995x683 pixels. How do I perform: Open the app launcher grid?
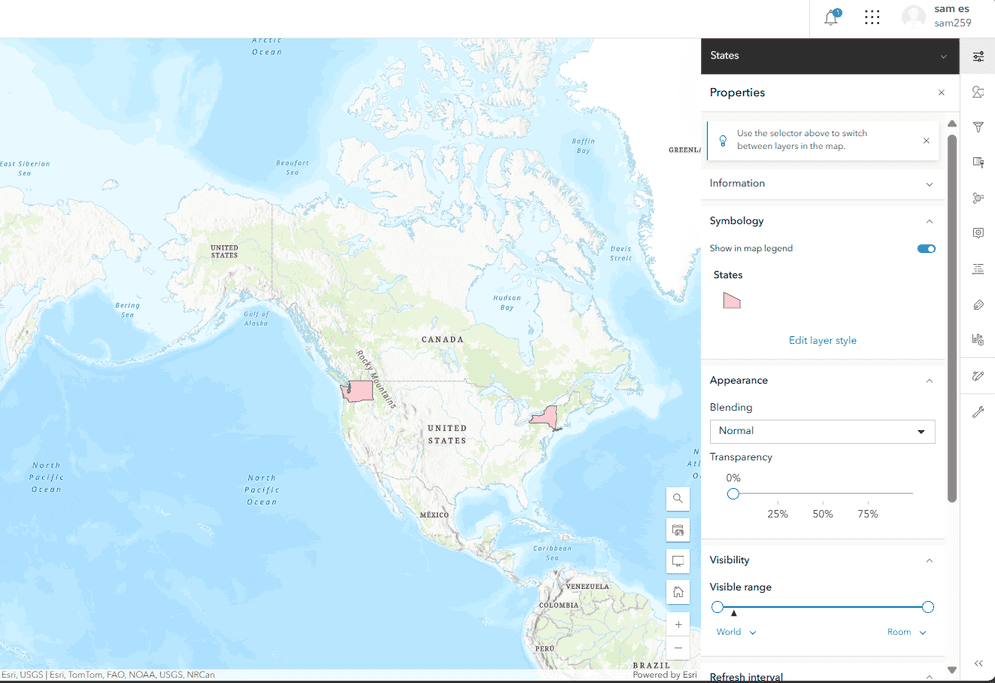[x=872, y=18]
